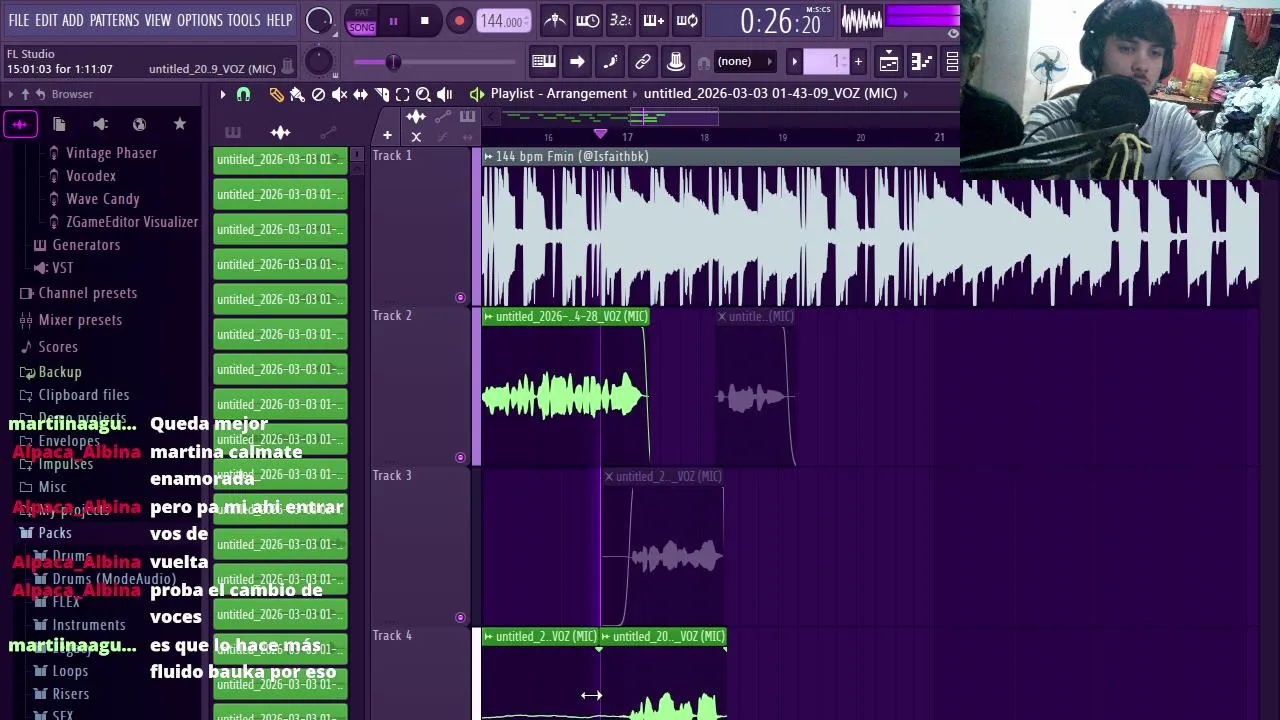Select the Slice tool in playlist
The height and width of the screenshot is (720, 1280).
click(381, 94)
